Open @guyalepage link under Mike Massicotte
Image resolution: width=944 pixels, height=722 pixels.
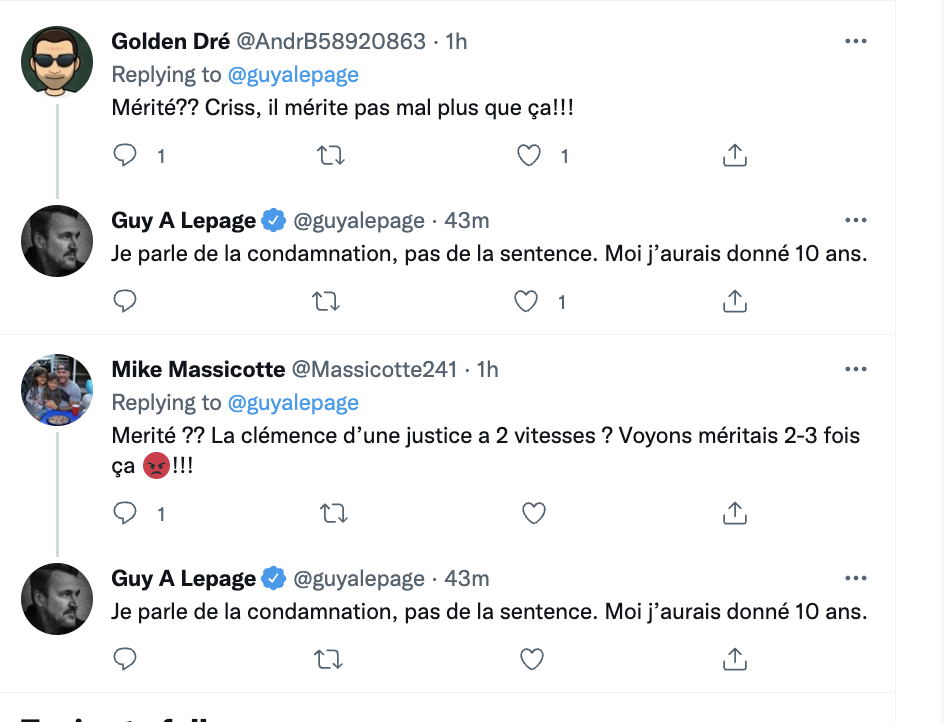[x=293, y=402]
